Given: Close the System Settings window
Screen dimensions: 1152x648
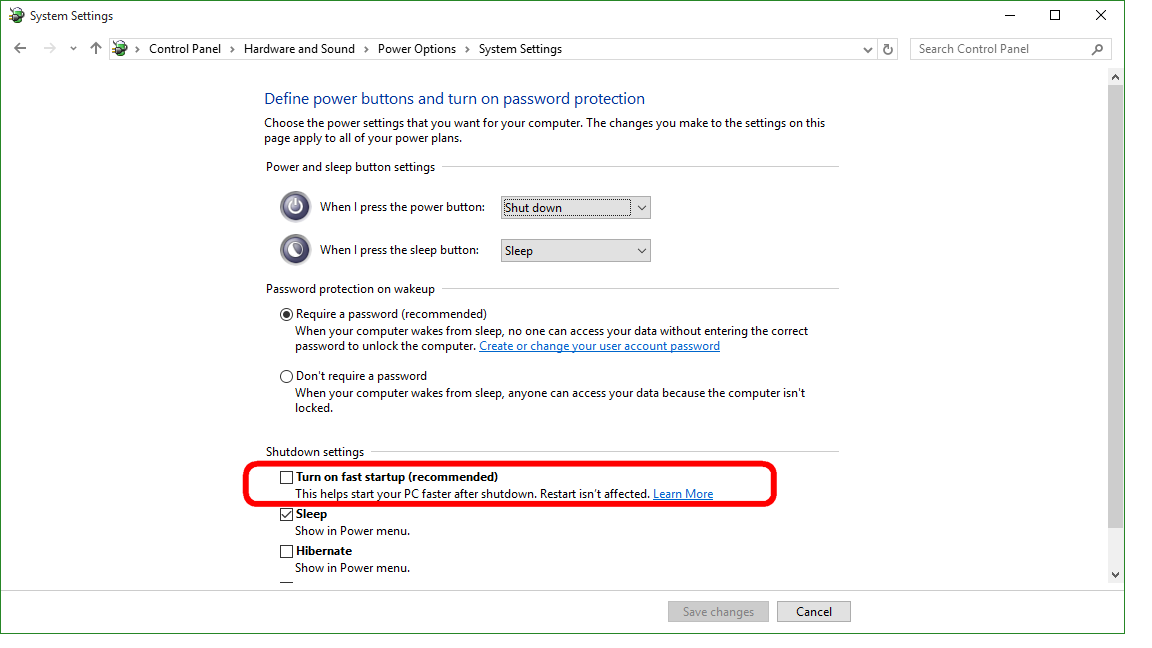Looking at the screenshot, I should (x=1101, y=15).
